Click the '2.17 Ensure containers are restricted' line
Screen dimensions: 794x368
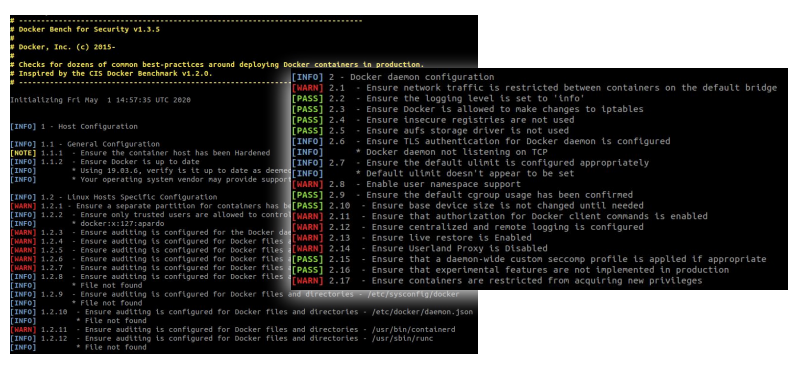point(497,280)
